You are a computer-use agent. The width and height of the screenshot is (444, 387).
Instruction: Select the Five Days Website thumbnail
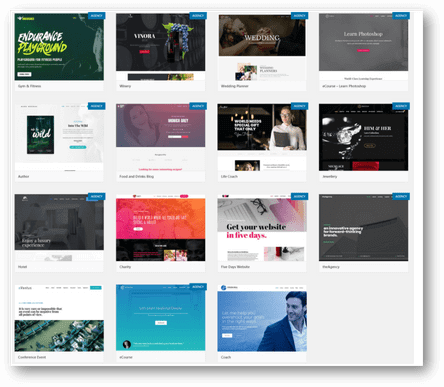click(x=262, y=228)
